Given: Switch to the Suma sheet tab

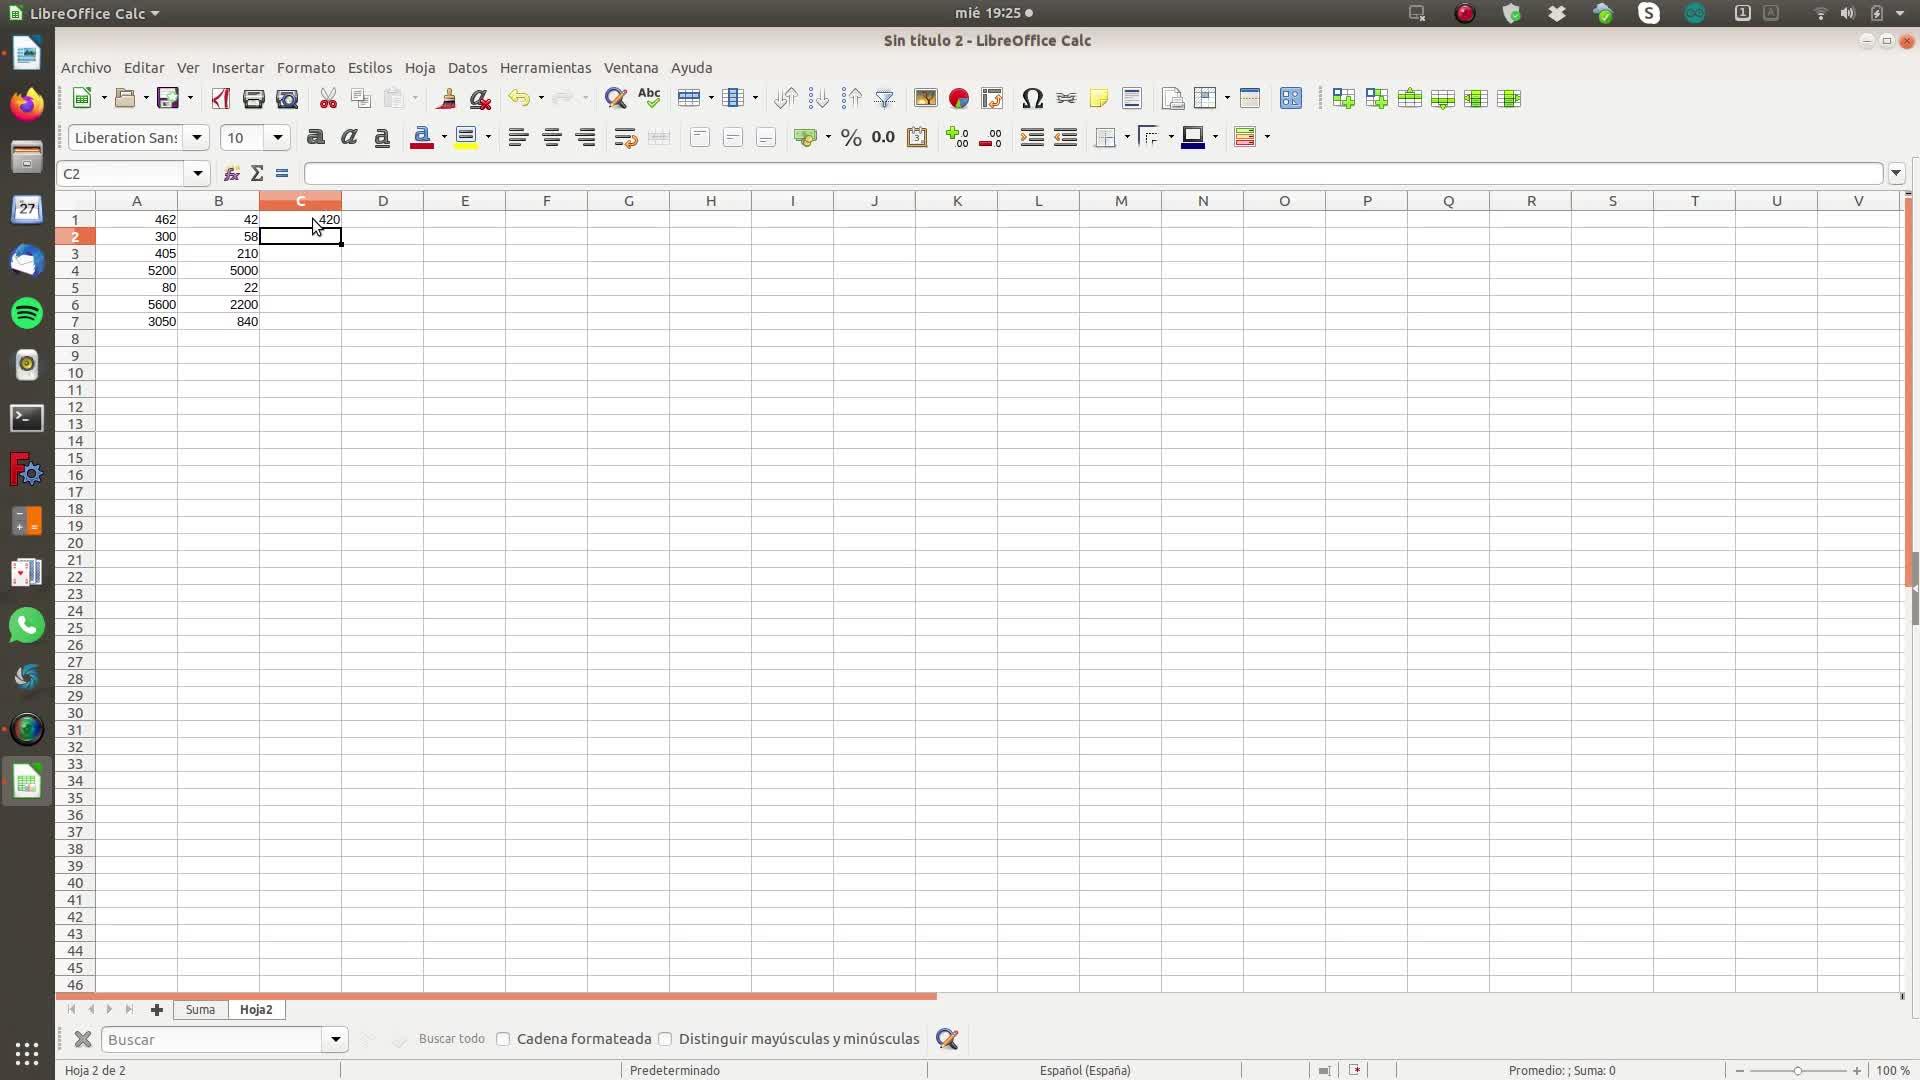Looking at the screenshot, I should pos(200,1009).
